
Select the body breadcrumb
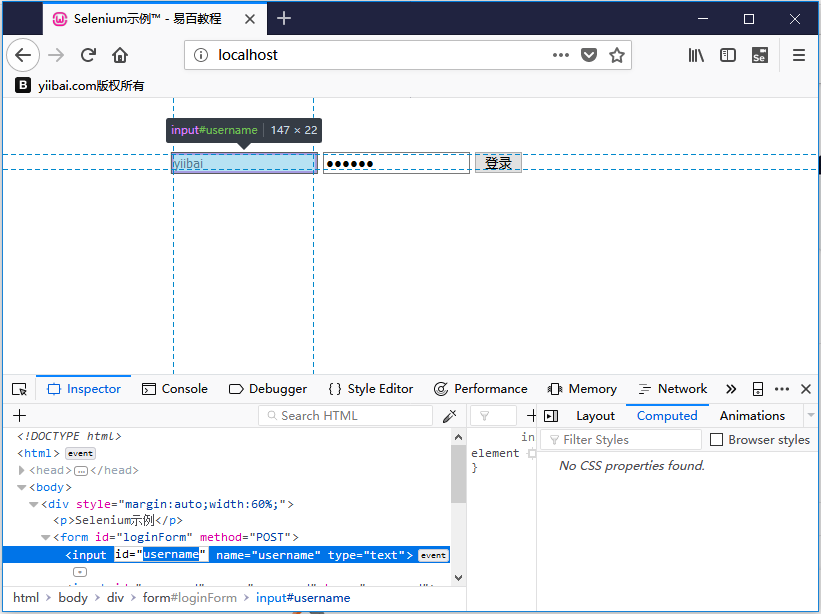point(73,598)
